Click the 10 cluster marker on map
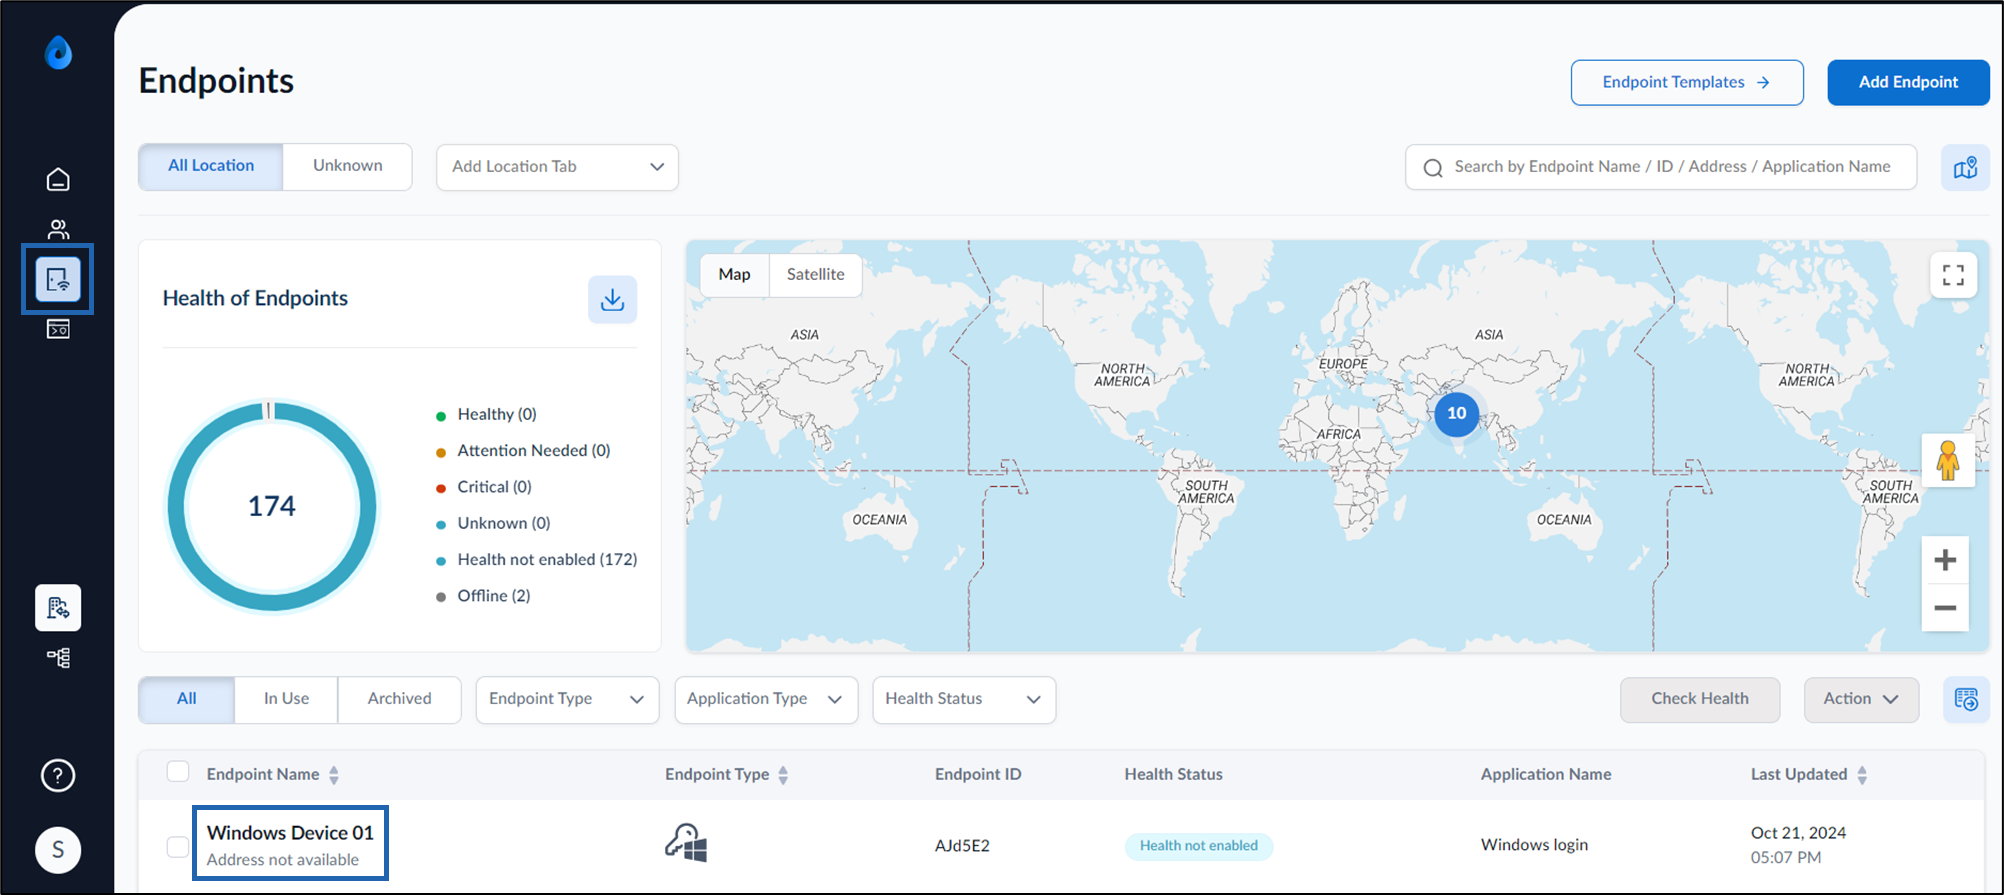The image size is (2004, 895). coord(1456,413)
